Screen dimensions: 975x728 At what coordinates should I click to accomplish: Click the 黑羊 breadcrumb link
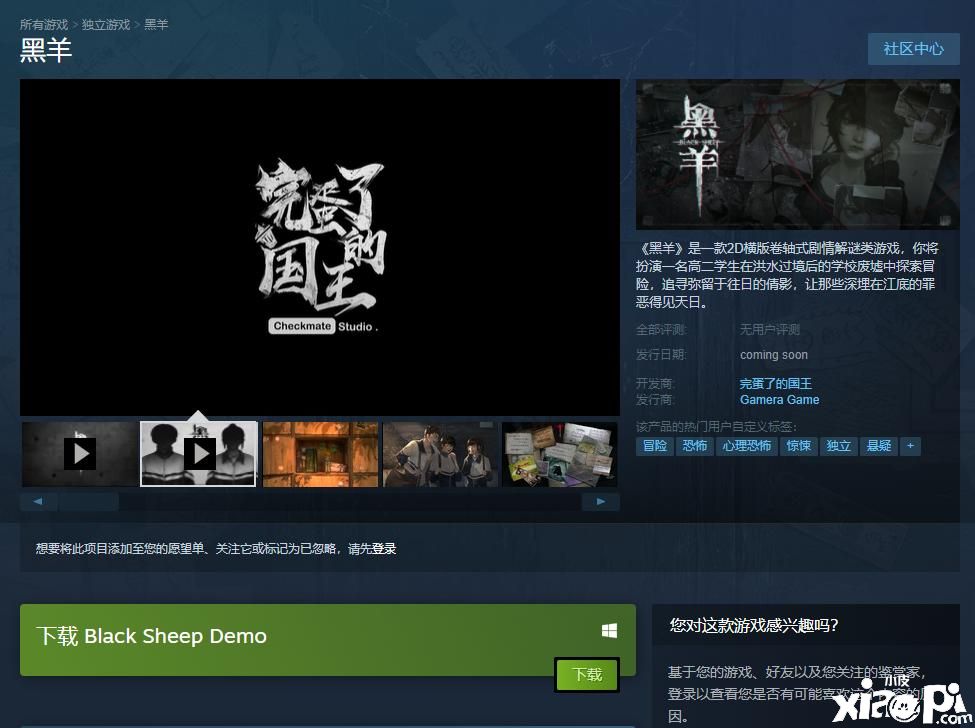(x=156, y=24)
